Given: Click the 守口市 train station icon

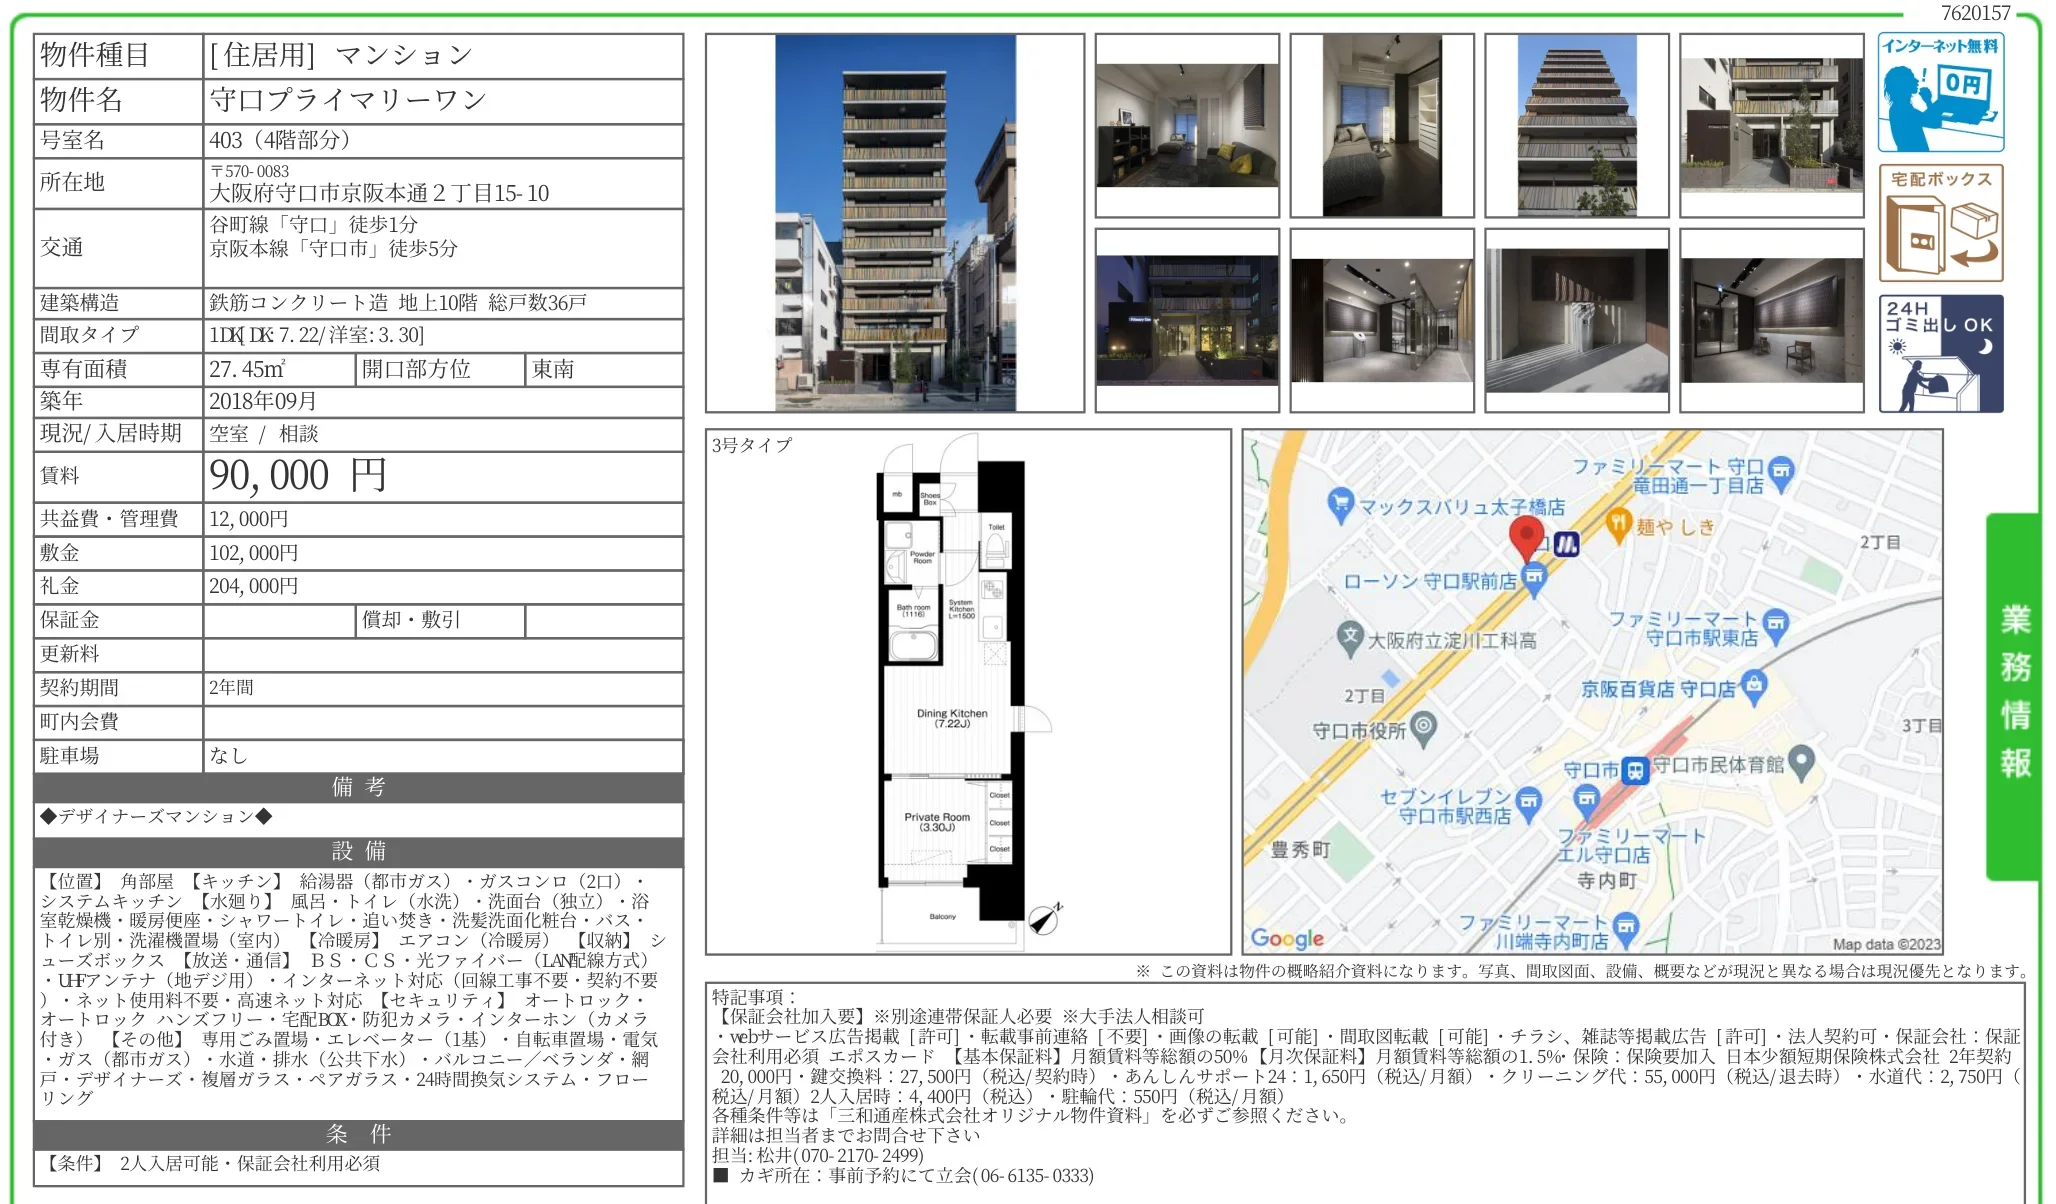Looking at the screenshot, I should tap(1635, 770).
